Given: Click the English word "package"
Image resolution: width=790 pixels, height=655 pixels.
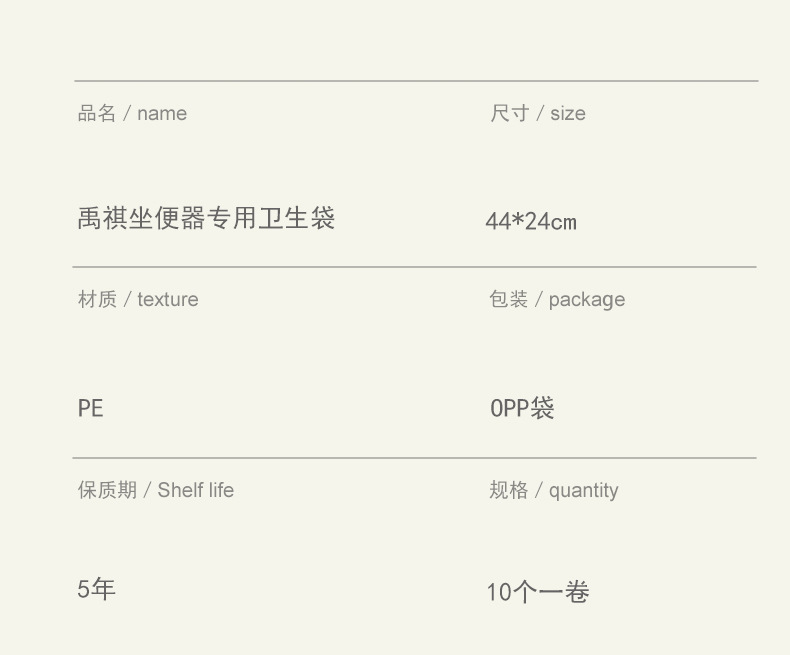Looking at the screenshot, I should click(586, 300).
